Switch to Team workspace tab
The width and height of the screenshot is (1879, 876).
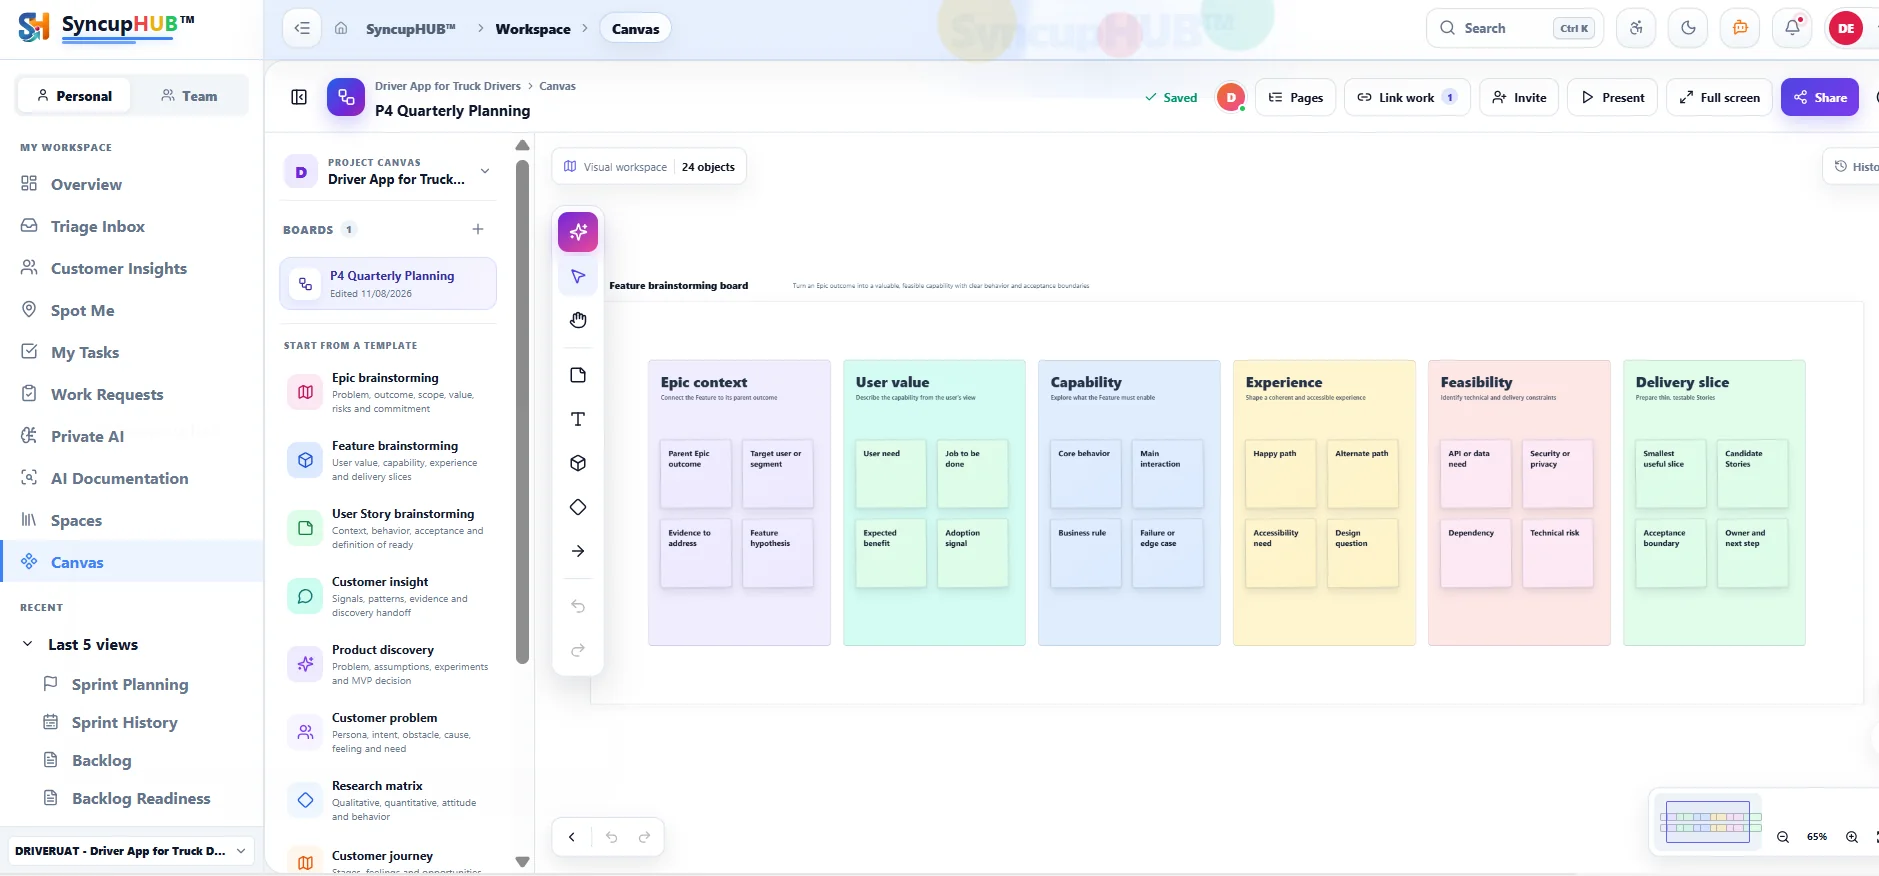point(189,96)
